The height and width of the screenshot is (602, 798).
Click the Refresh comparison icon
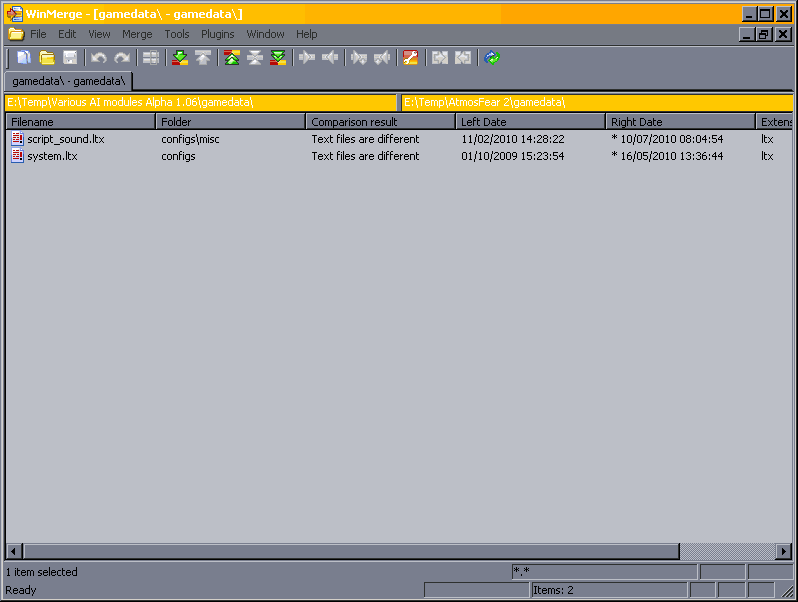[x=492, y=58]
